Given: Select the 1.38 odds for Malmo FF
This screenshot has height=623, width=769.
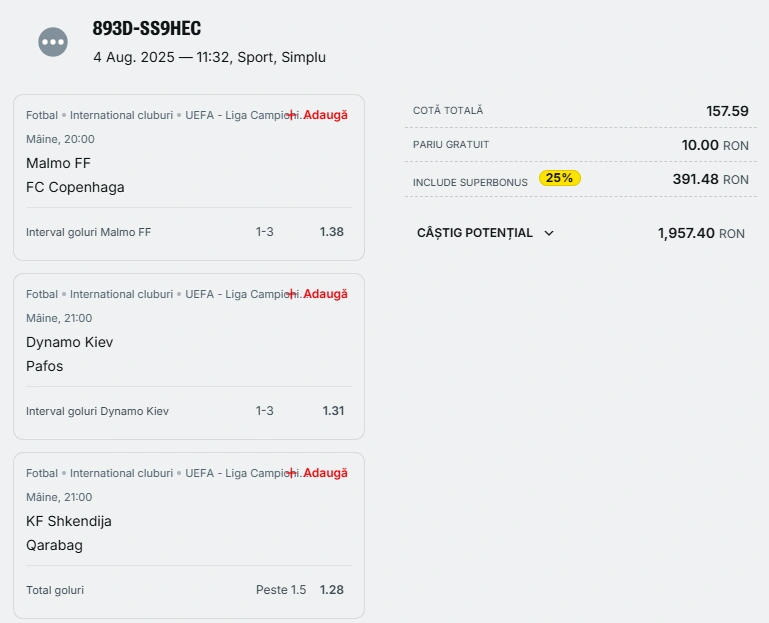Looking at the screenshot, I should [x=332, y=232].
